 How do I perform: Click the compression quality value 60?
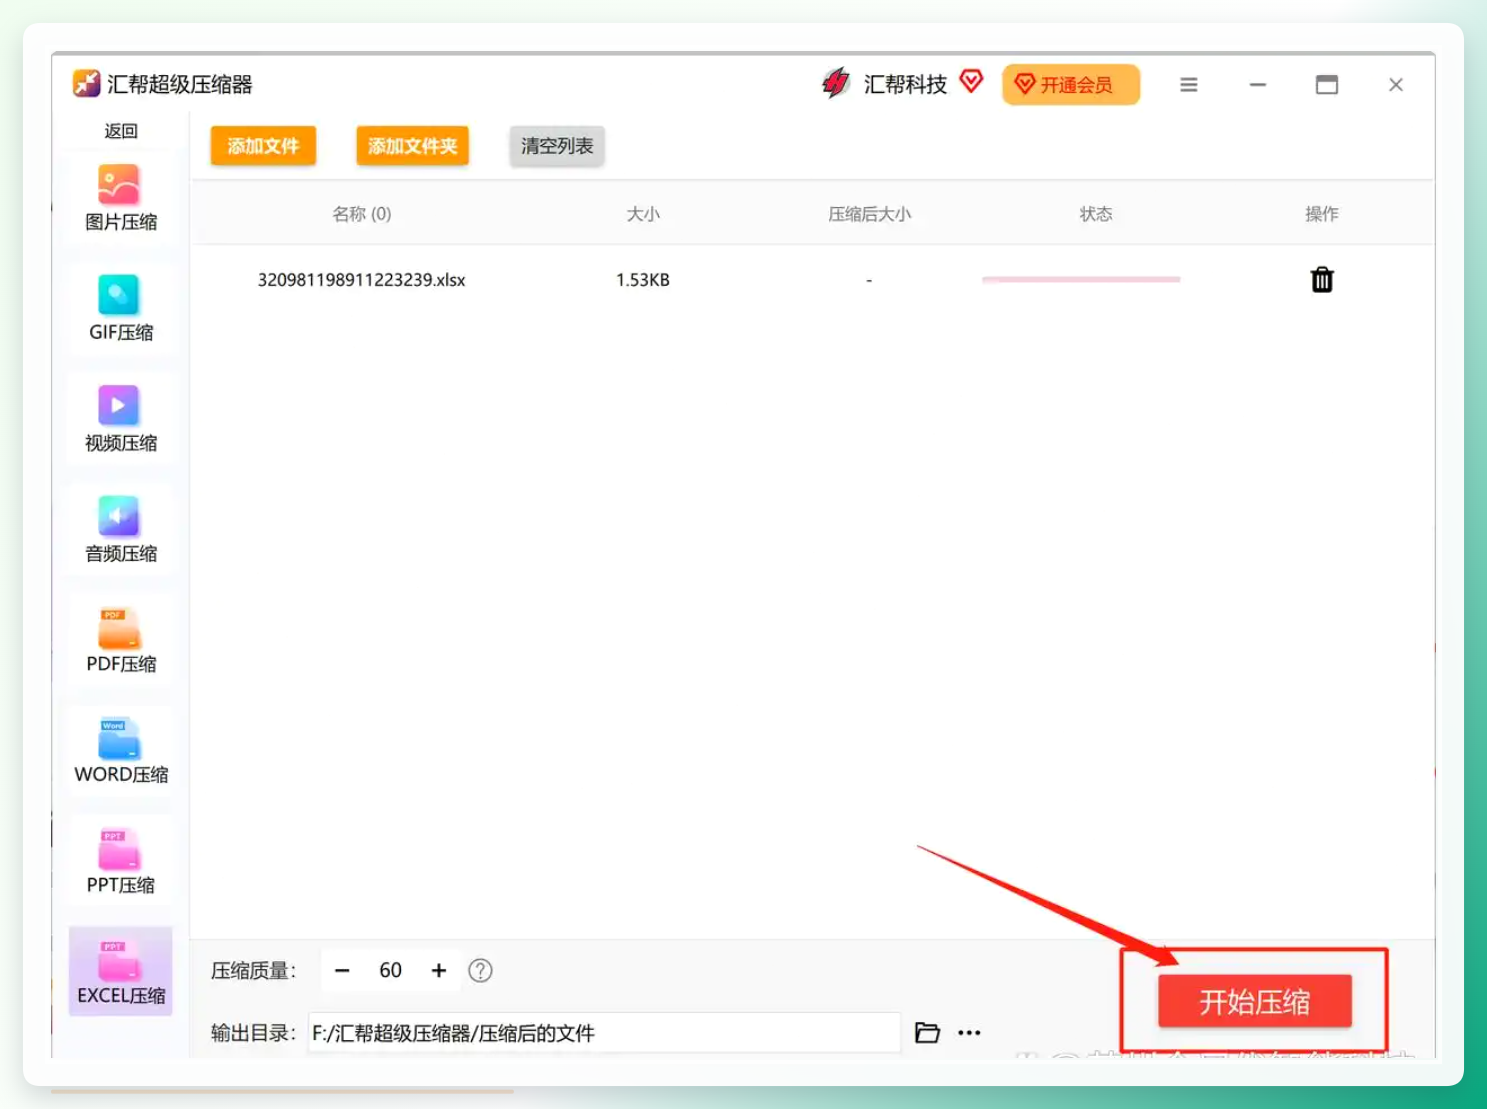[x=390, y=971]
